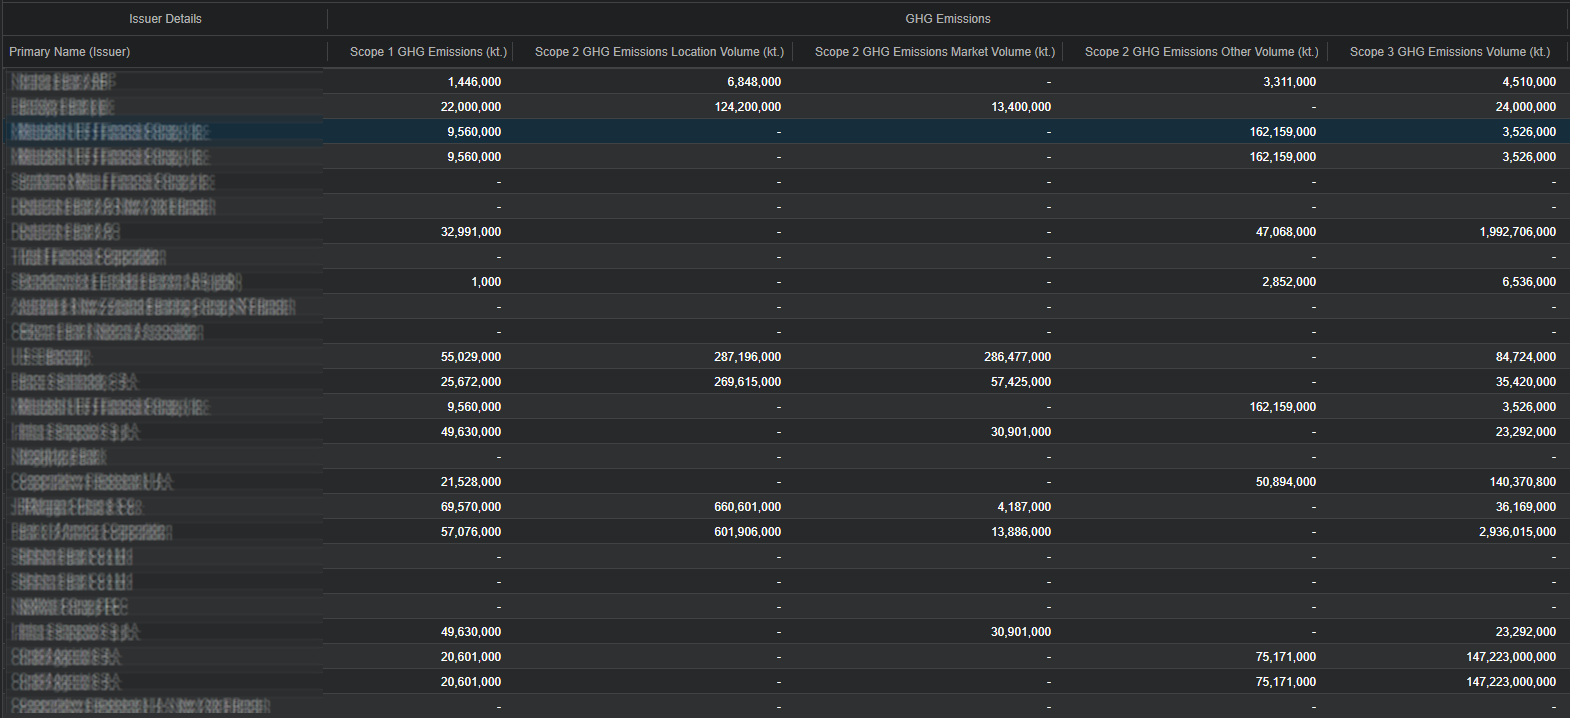The height and width of the screenshot is (718, 1570).
Task: Select the cell reading 2,852,000
Action: 1290,282
